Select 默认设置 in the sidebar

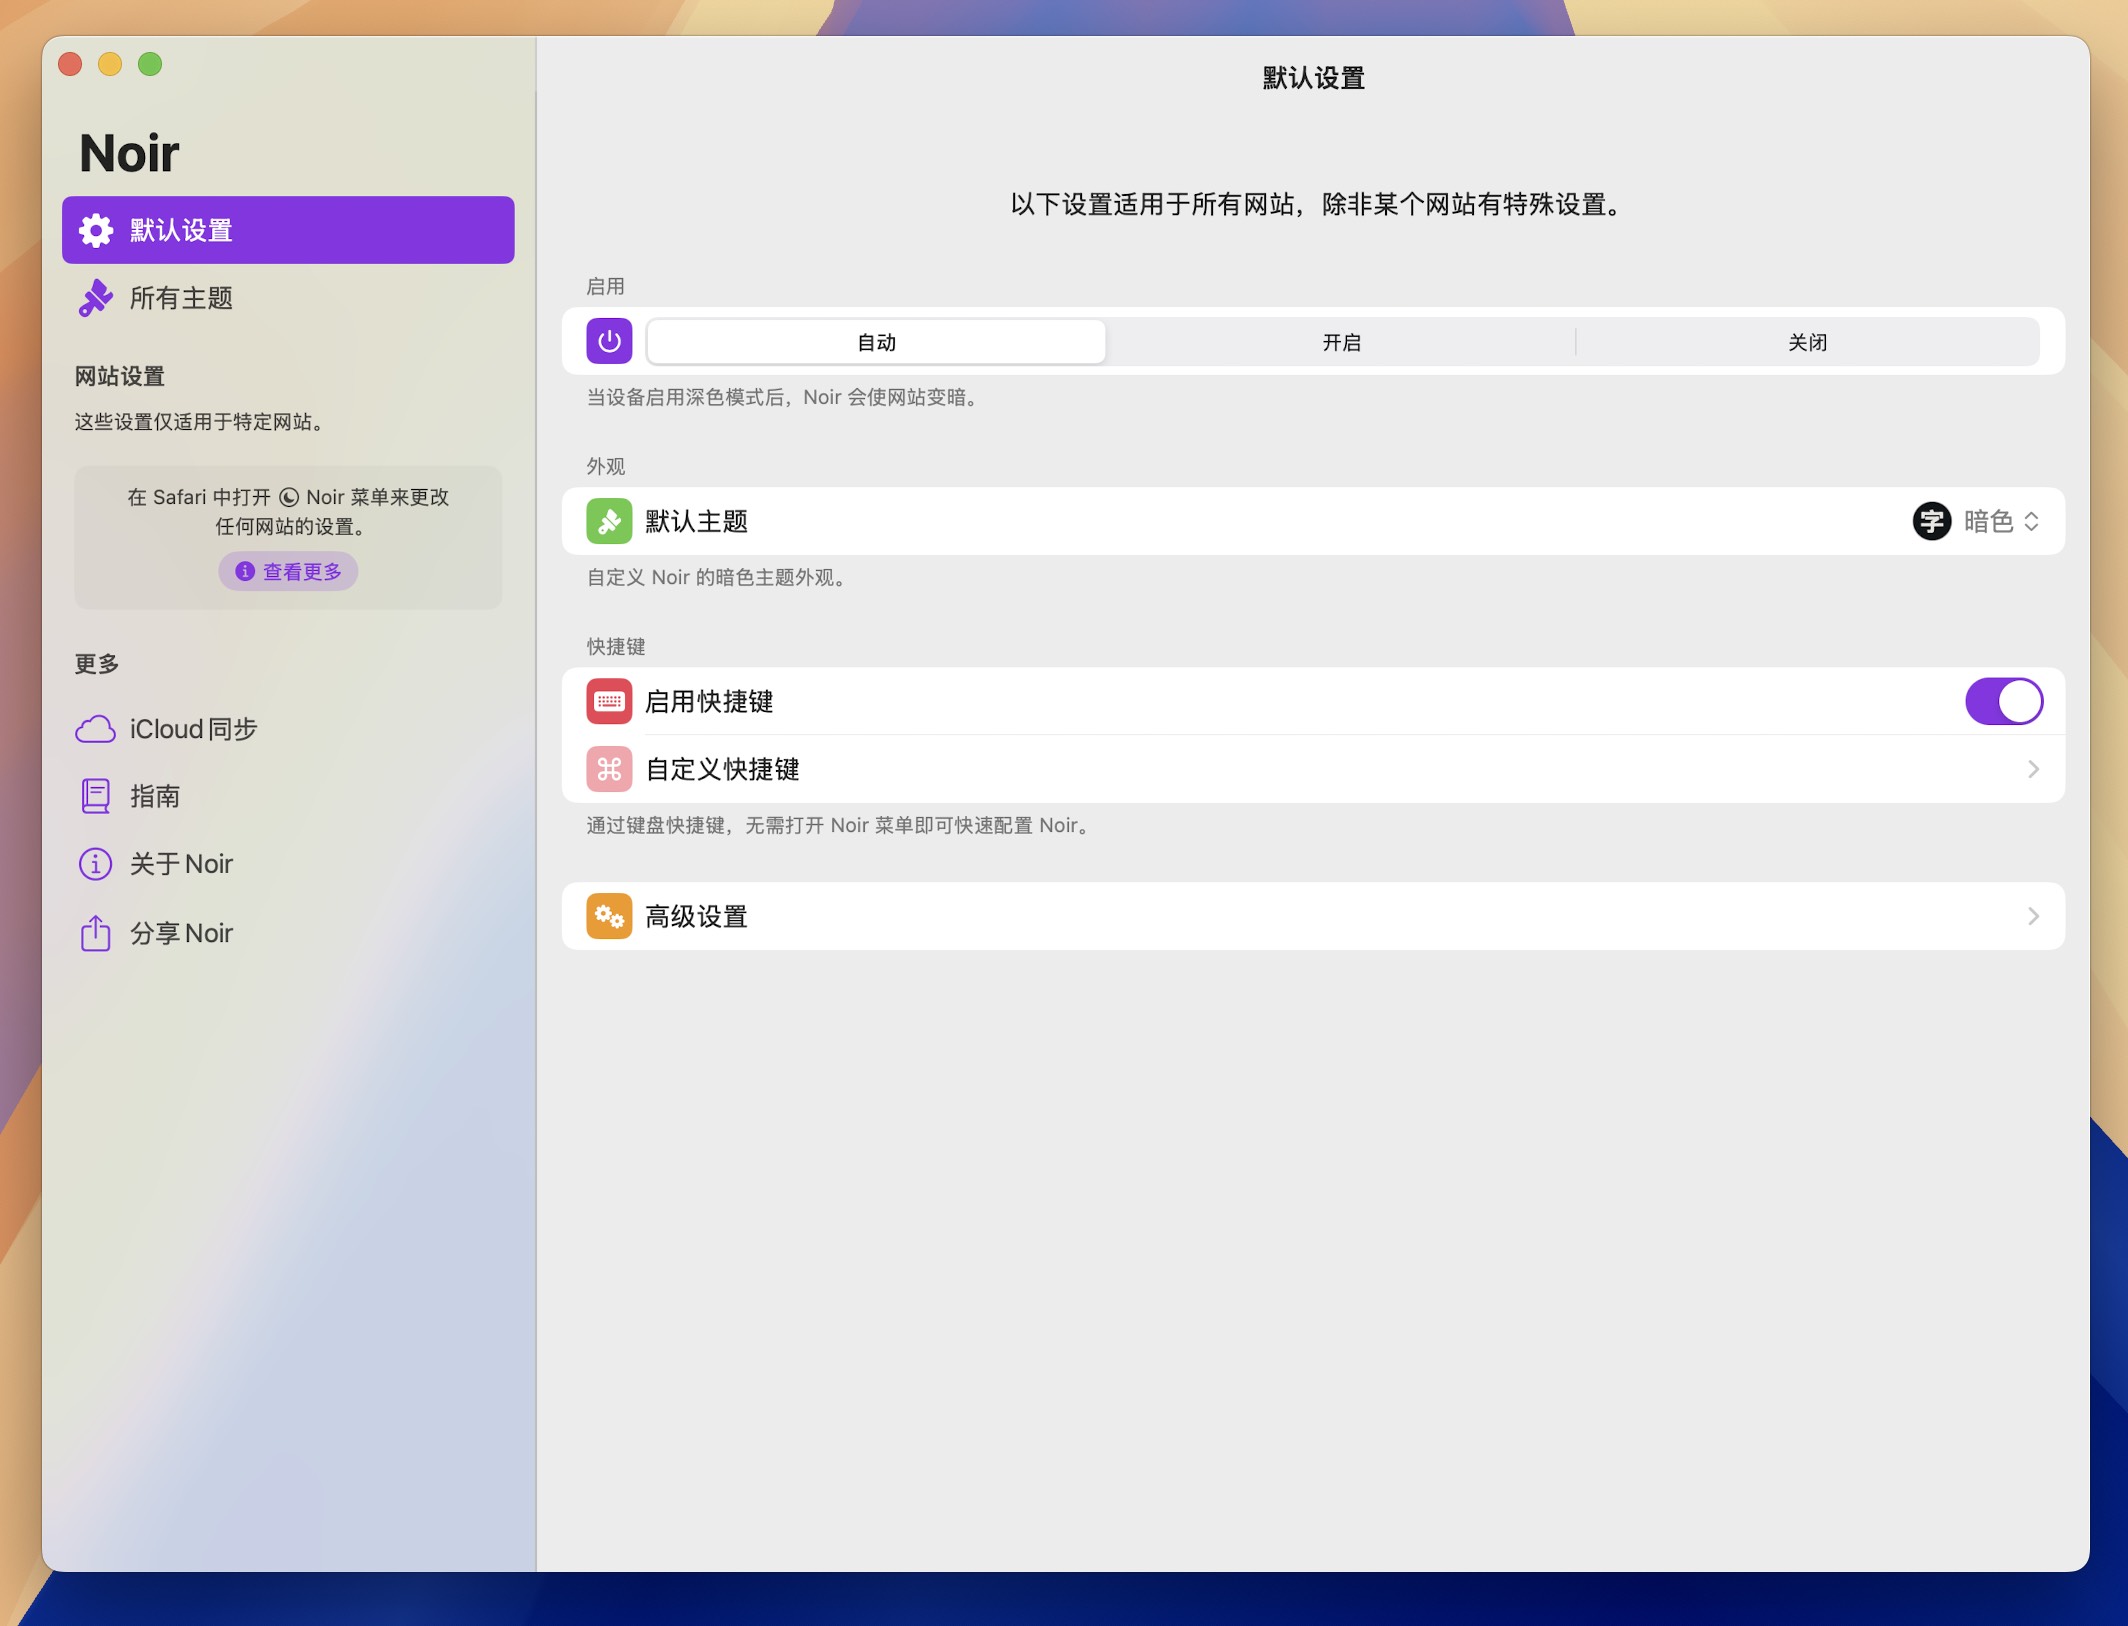[288, 230]
